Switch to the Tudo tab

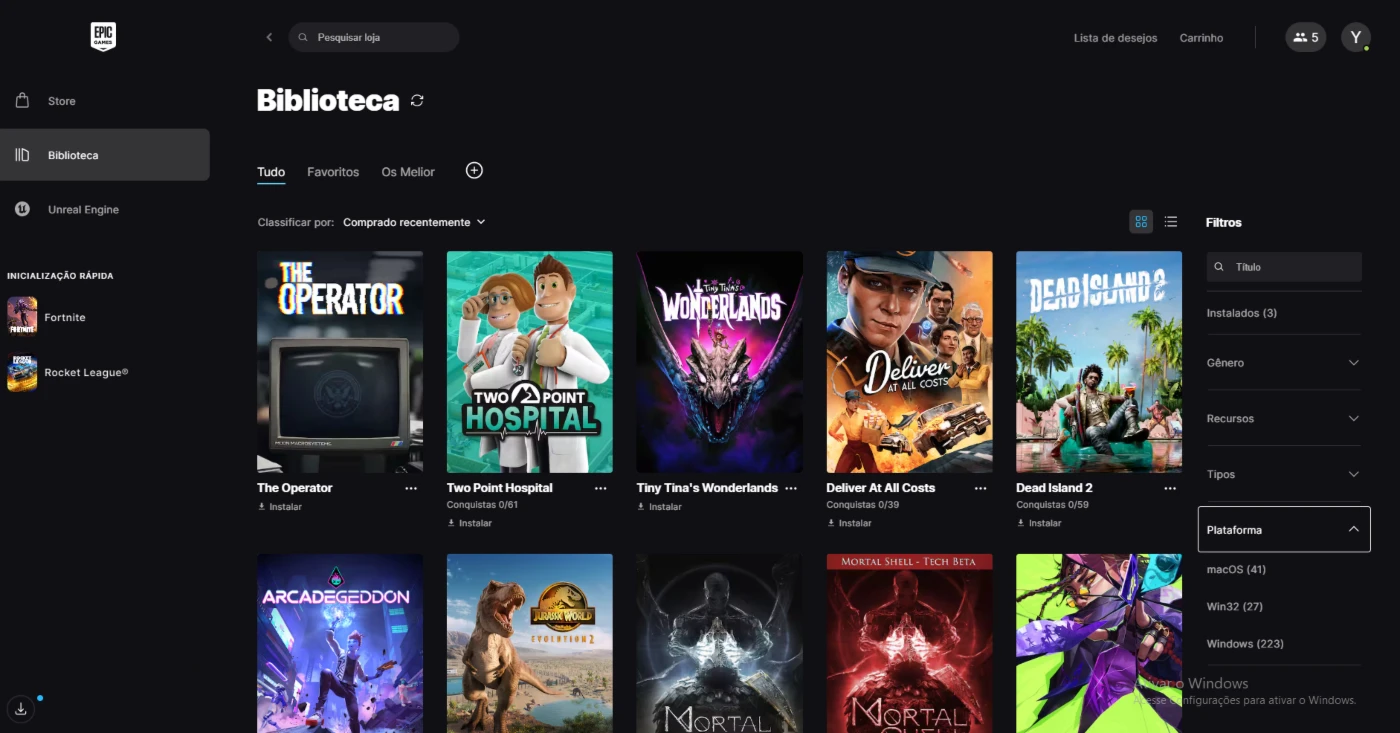tap(271, 172)
